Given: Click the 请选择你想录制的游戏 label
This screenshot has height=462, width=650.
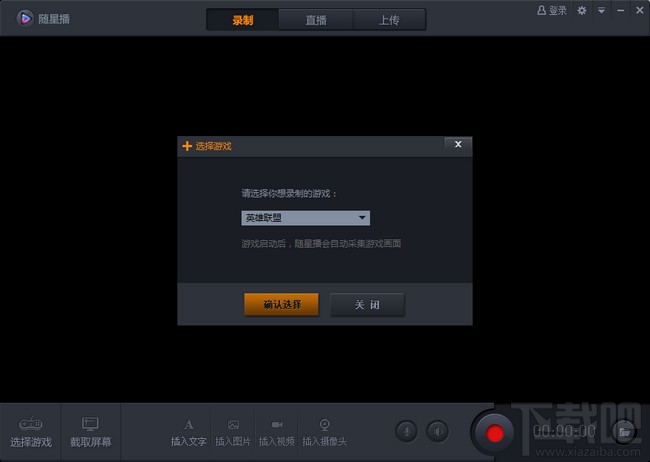Looking at the screenshot, I should (x=289, y=193).
